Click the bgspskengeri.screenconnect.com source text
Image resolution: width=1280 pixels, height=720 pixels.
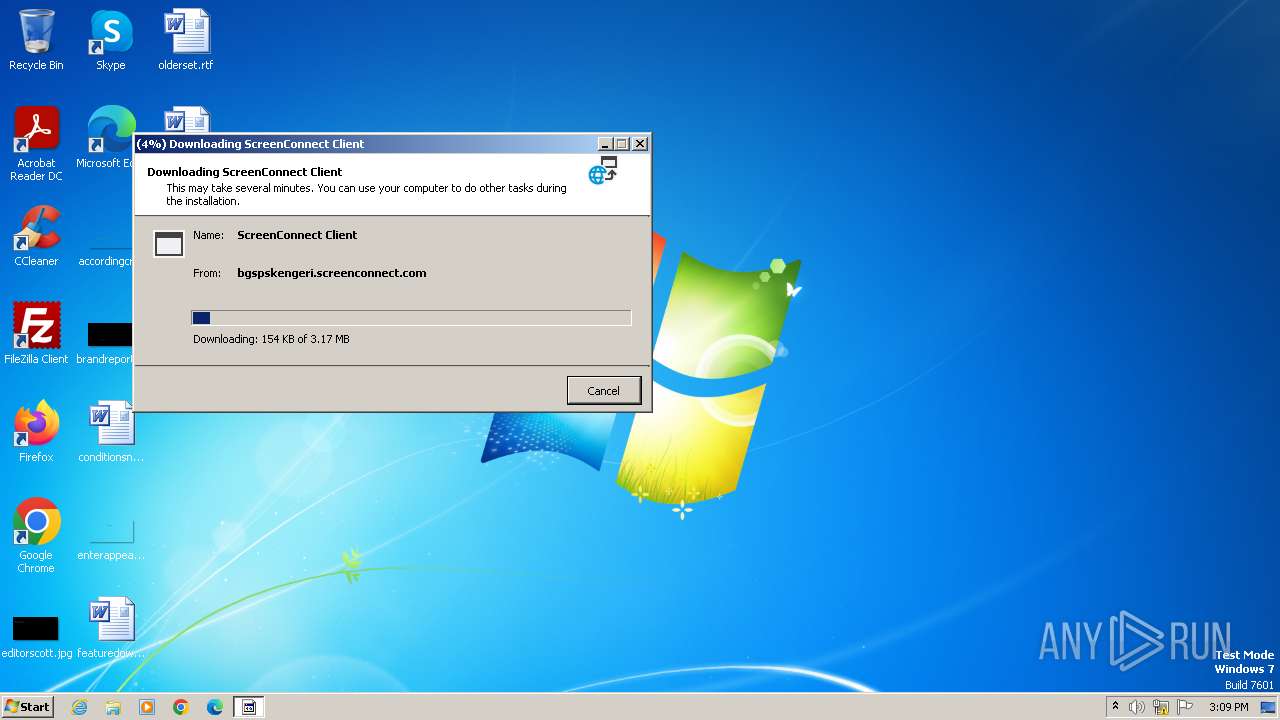[332, 273]
